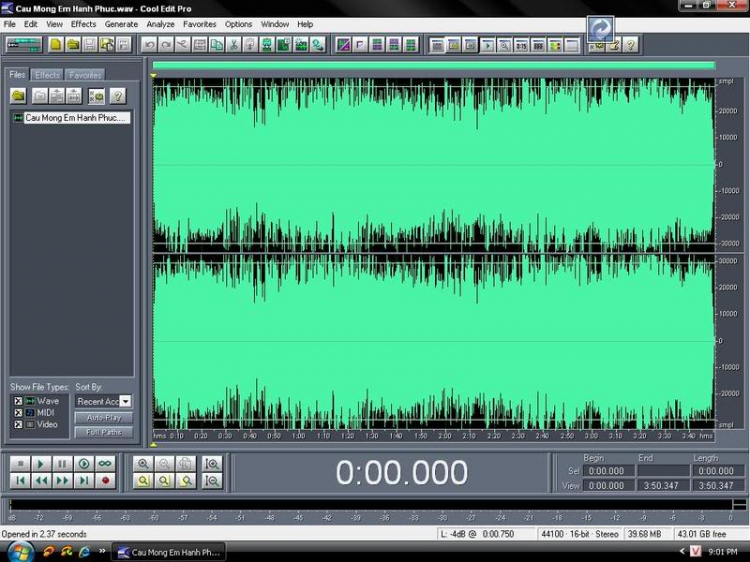Click the Undo arrow in the toolbar
750x562 pixels.
149,45
